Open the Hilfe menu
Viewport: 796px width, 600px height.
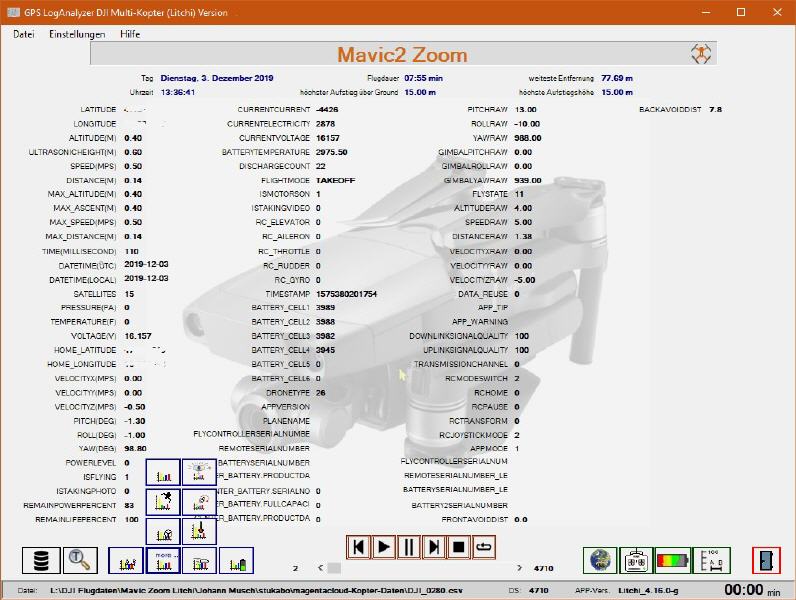130,34
